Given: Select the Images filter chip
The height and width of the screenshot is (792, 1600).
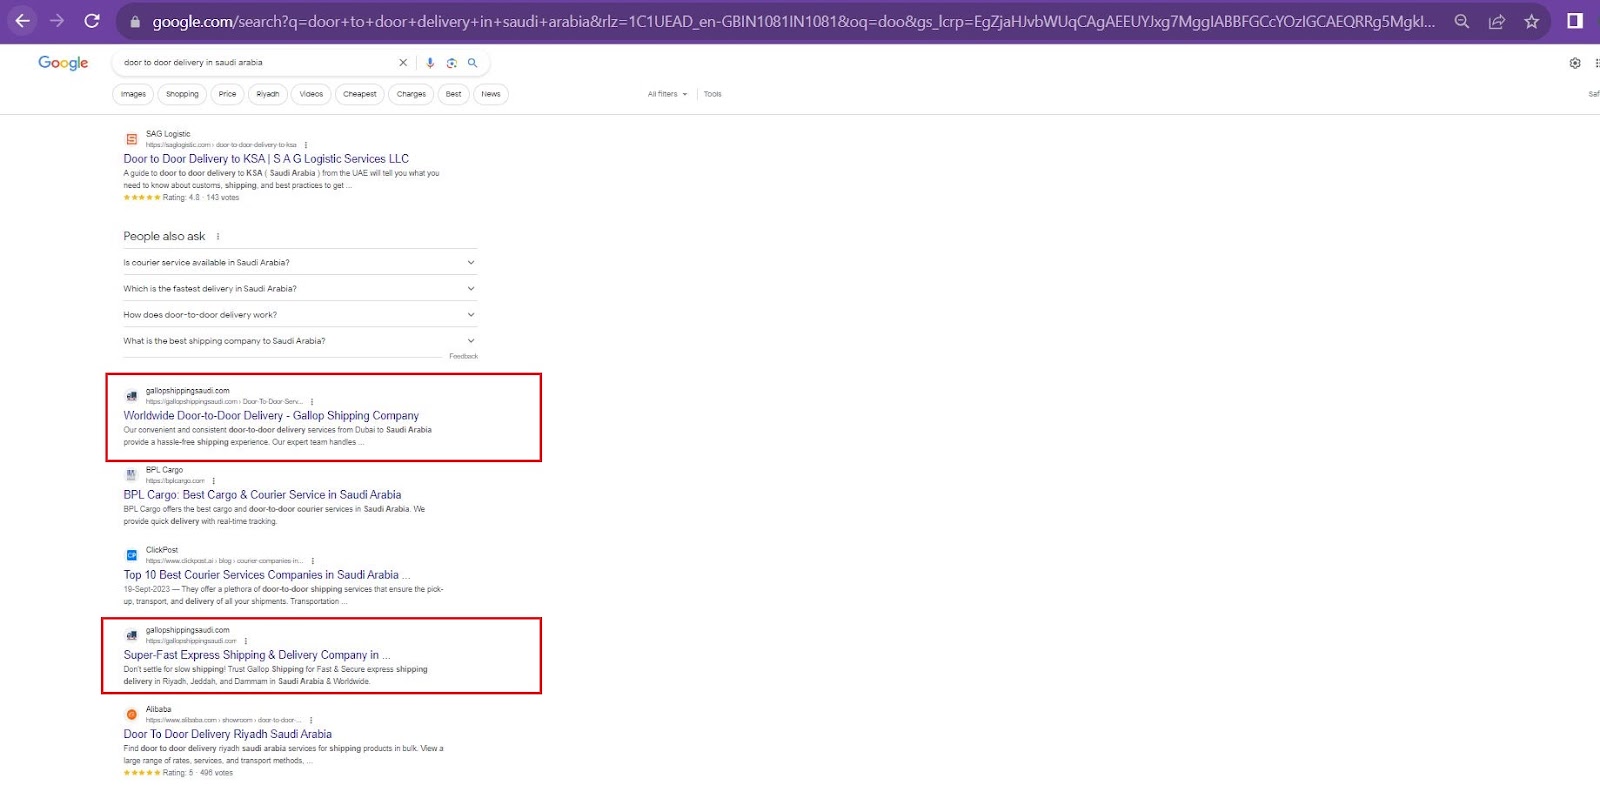Looking at the screenshot, I should [x=133, y=94].
